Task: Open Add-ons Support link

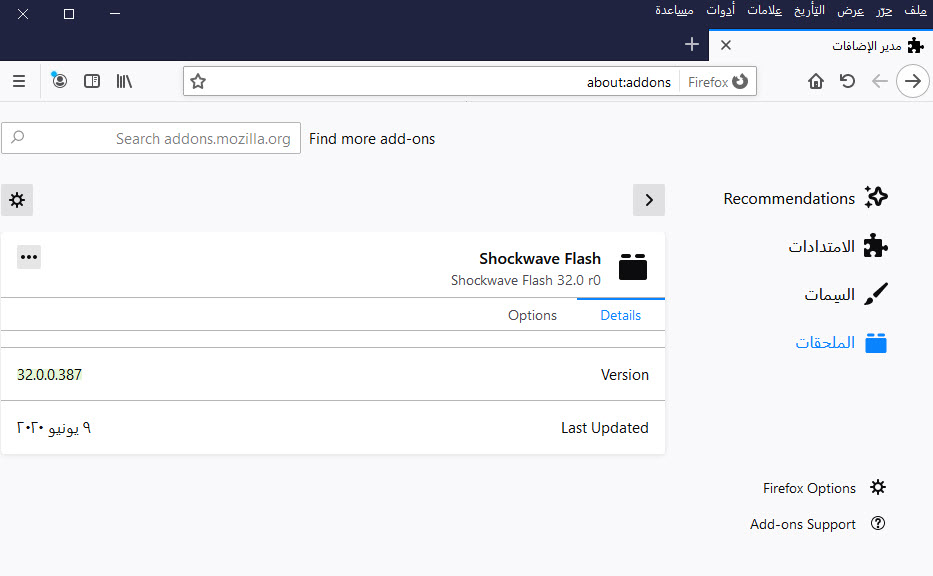Action: pyautogui.click(x=818, y=524)
